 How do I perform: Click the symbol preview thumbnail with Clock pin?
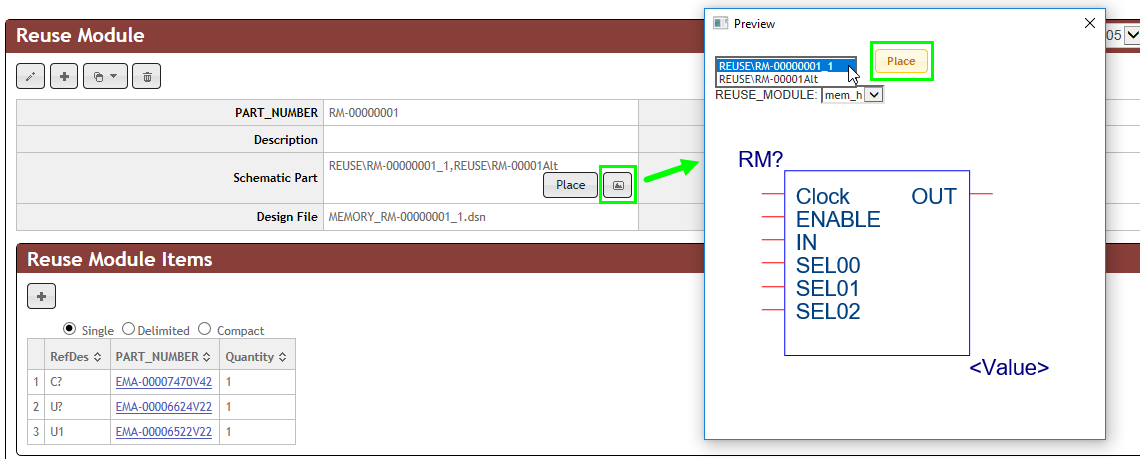[x=876, y=263]
